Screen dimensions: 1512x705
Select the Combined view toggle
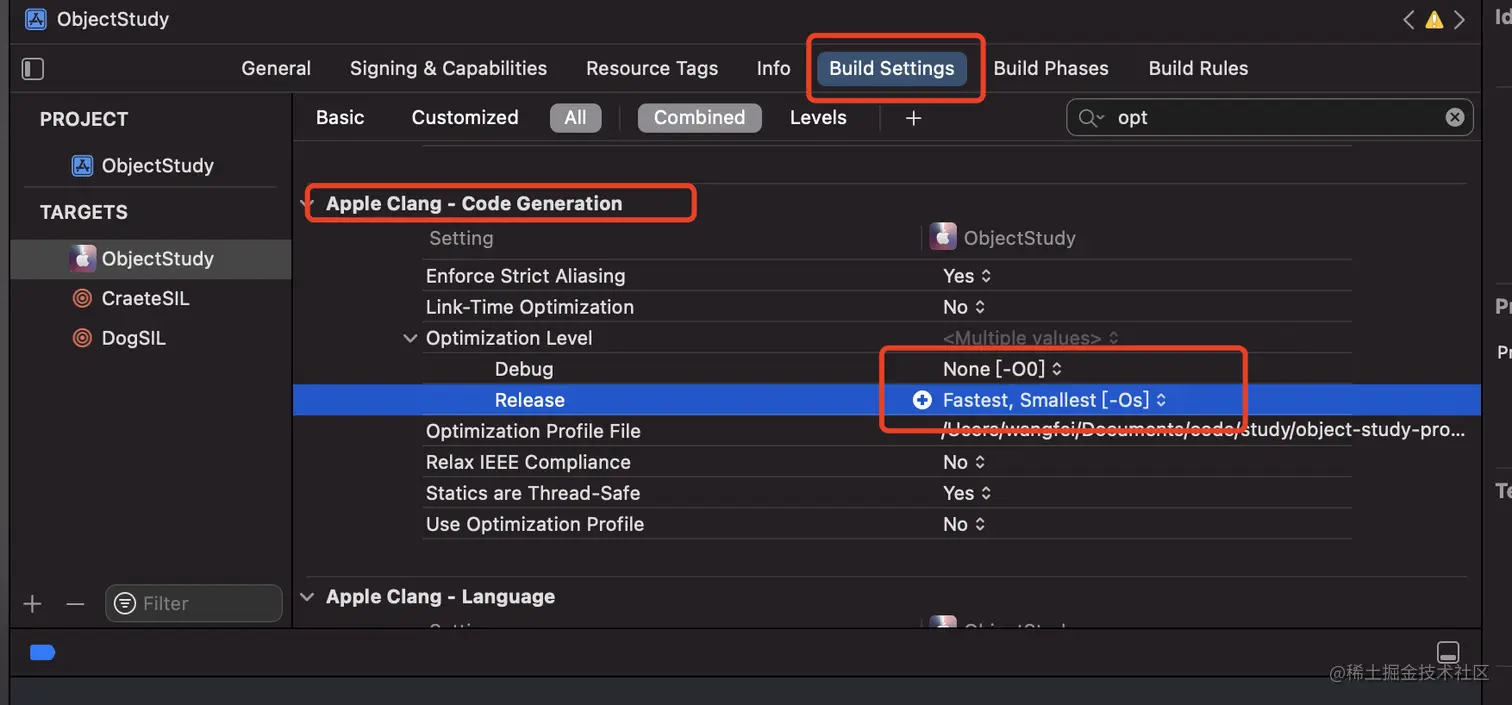[699, 117]
